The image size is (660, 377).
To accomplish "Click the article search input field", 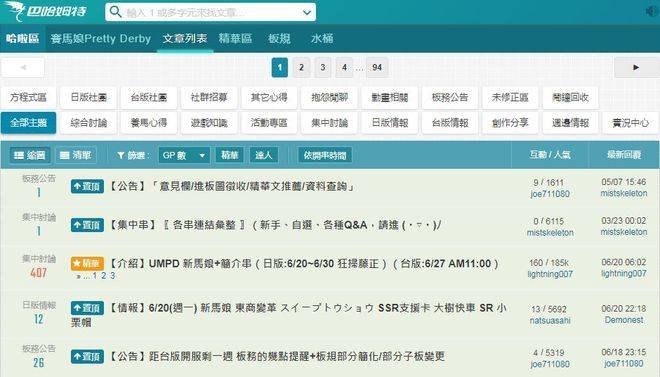I will pyautogui.click(x=210, y=12).
